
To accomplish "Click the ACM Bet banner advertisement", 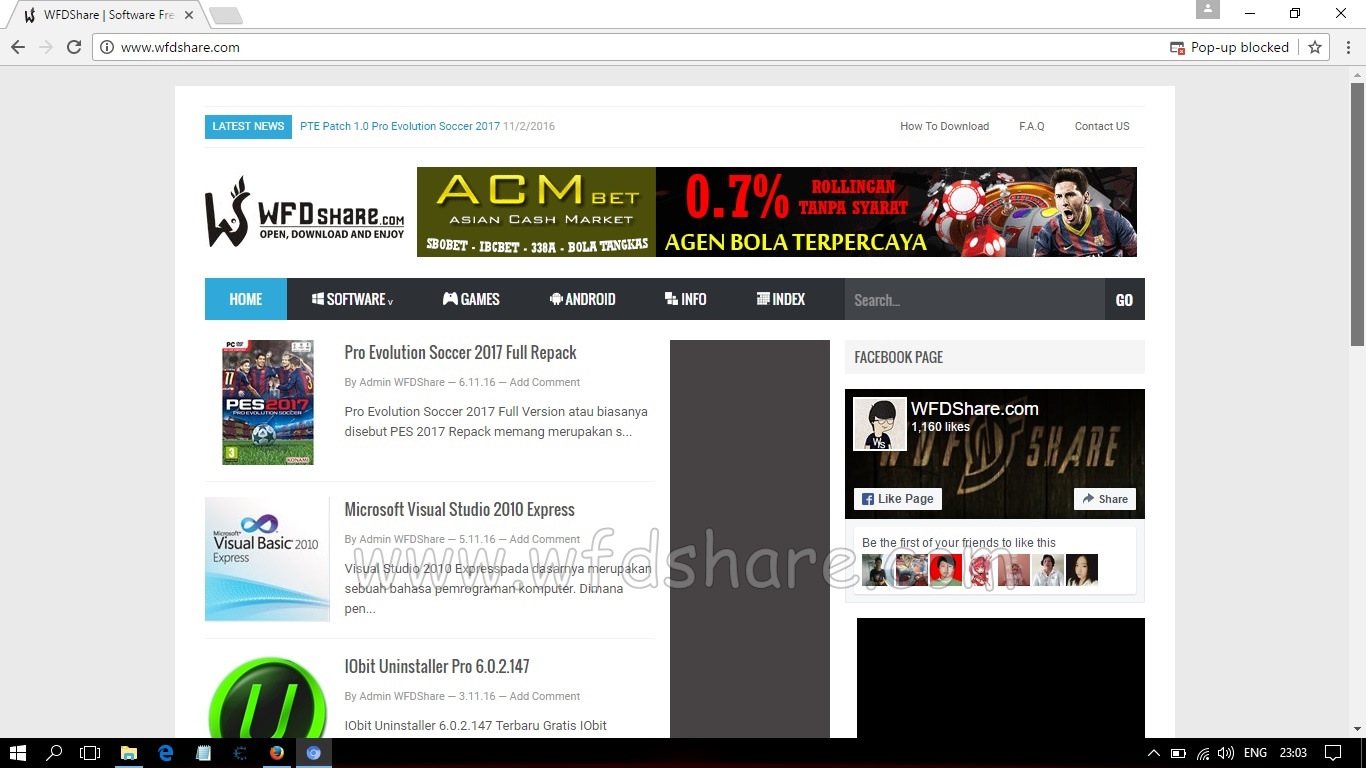I will tap(777, 212).
